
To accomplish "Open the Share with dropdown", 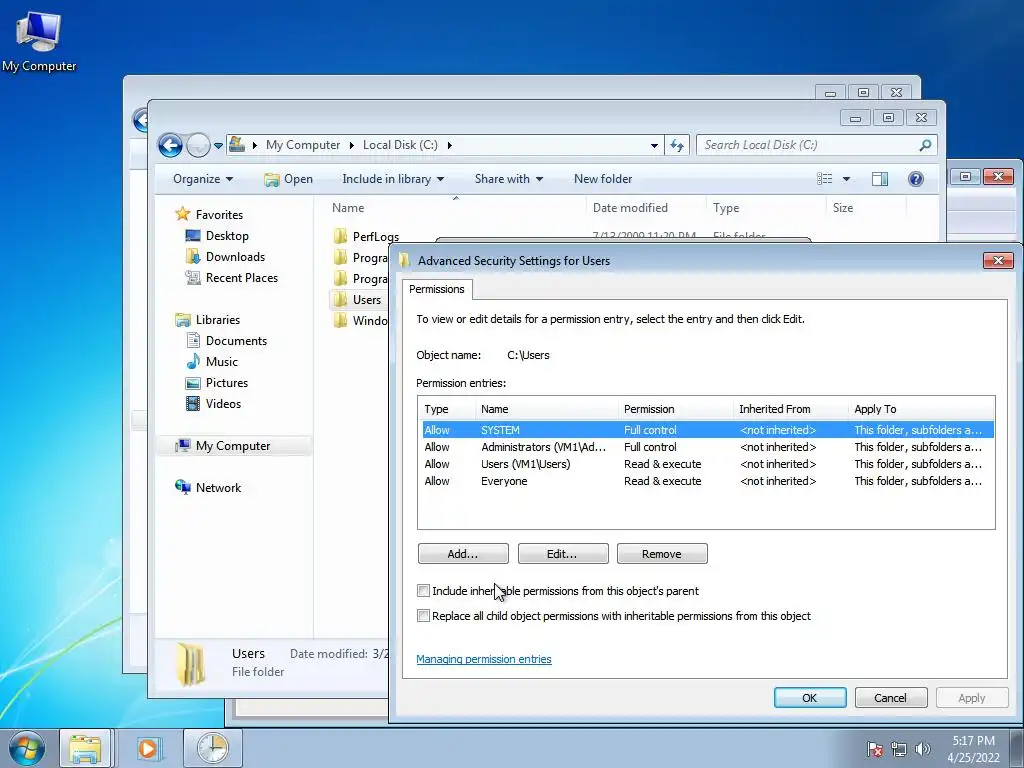I will [509, 179].
